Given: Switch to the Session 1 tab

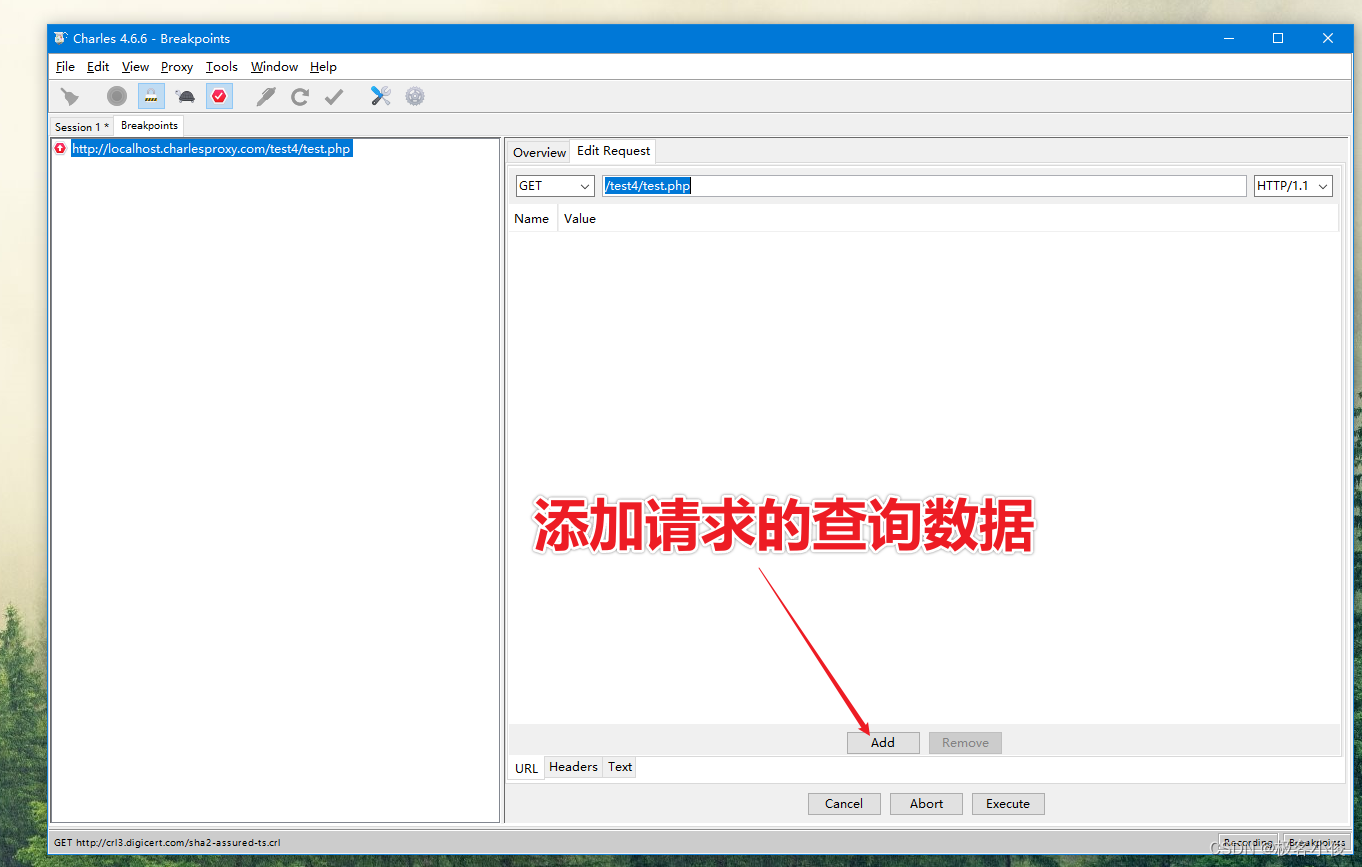Looking at the screenshot, I should coord(82,127).
